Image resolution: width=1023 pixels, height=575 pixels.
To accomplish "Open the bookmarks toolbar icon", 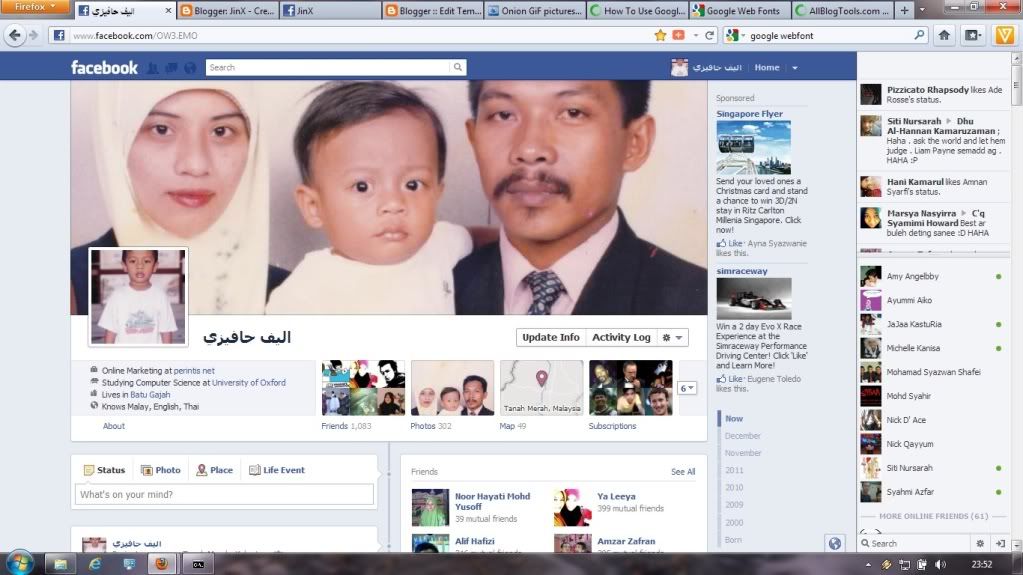I will click(x=973, y=35).
